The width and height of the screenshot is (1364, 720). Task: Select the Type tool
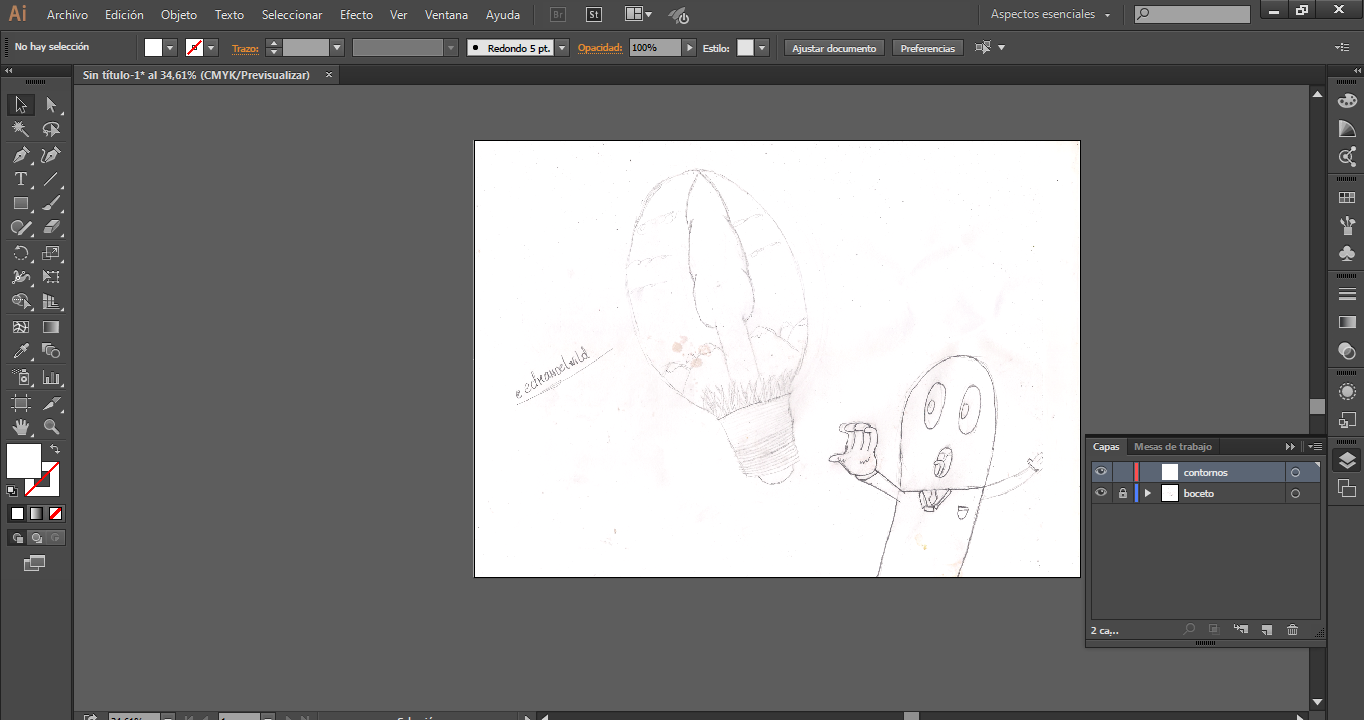pos(20,180)
